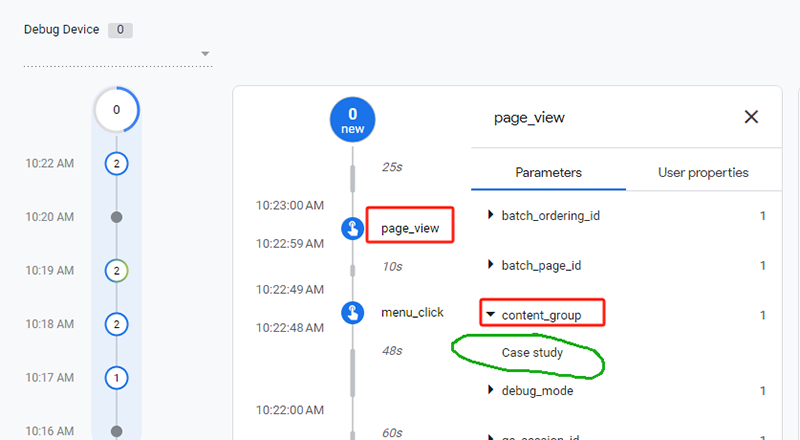Click the 10:19 AM green-ringed bubble
Viewport: 800px width, 440px height.
[x=117, y=270]
